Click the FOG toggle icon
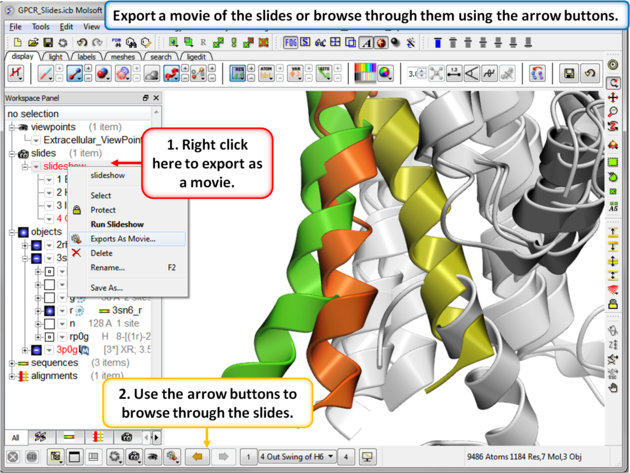This screenshot has width=630, height=473. tap(291, 43)
